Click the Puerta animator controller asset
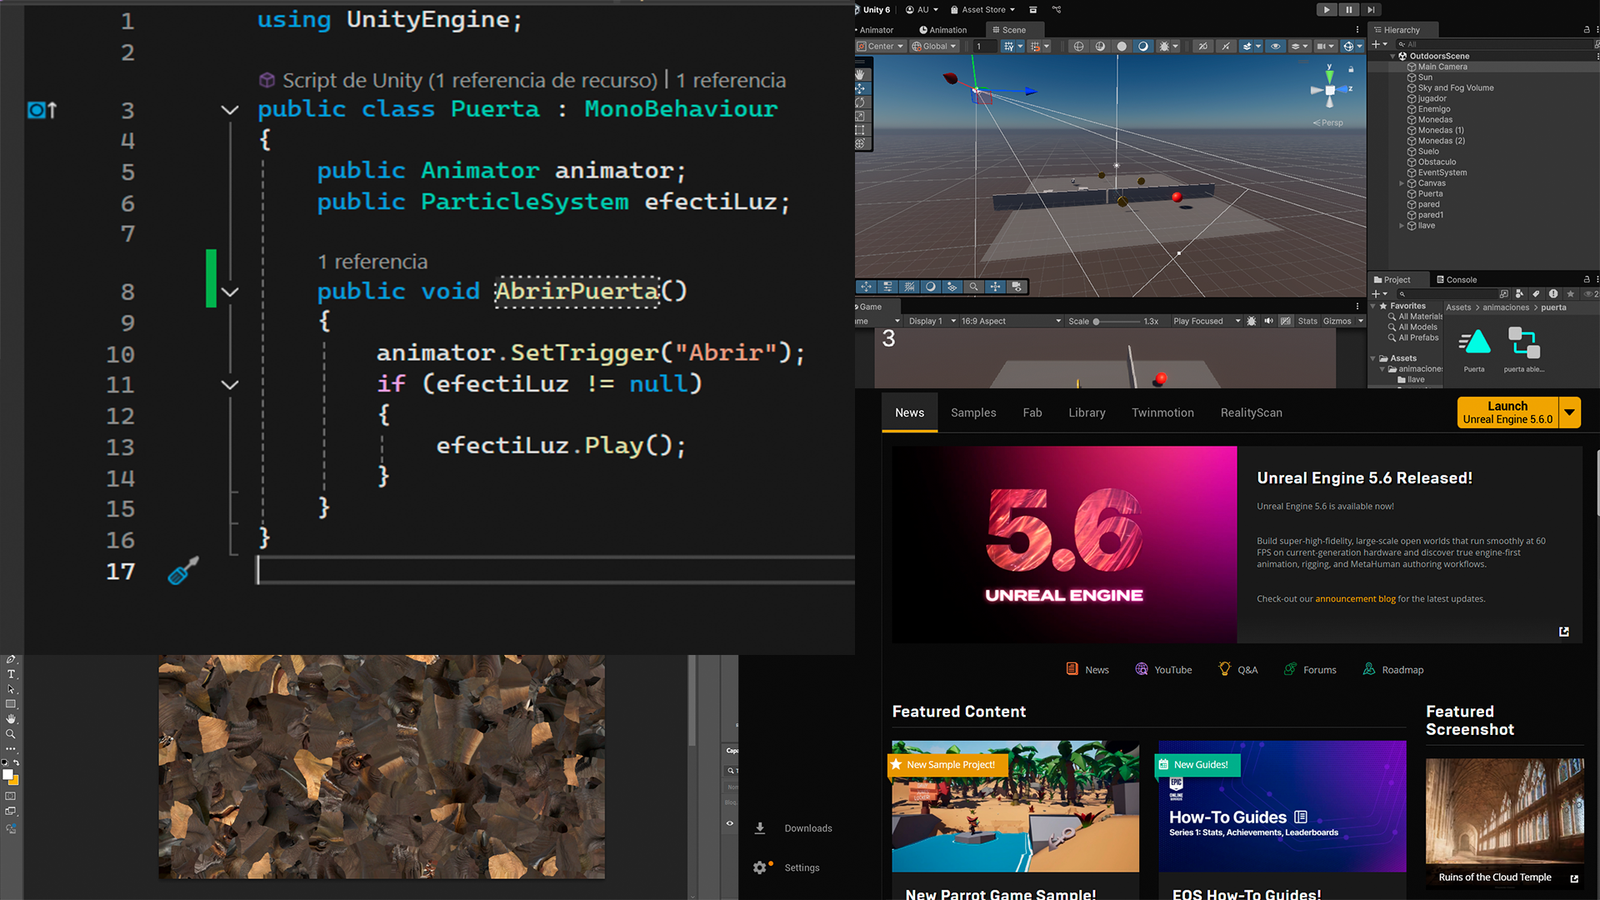Image resolution: width=1600 pixels, height=900 pixels. (x=1474, y=344)
